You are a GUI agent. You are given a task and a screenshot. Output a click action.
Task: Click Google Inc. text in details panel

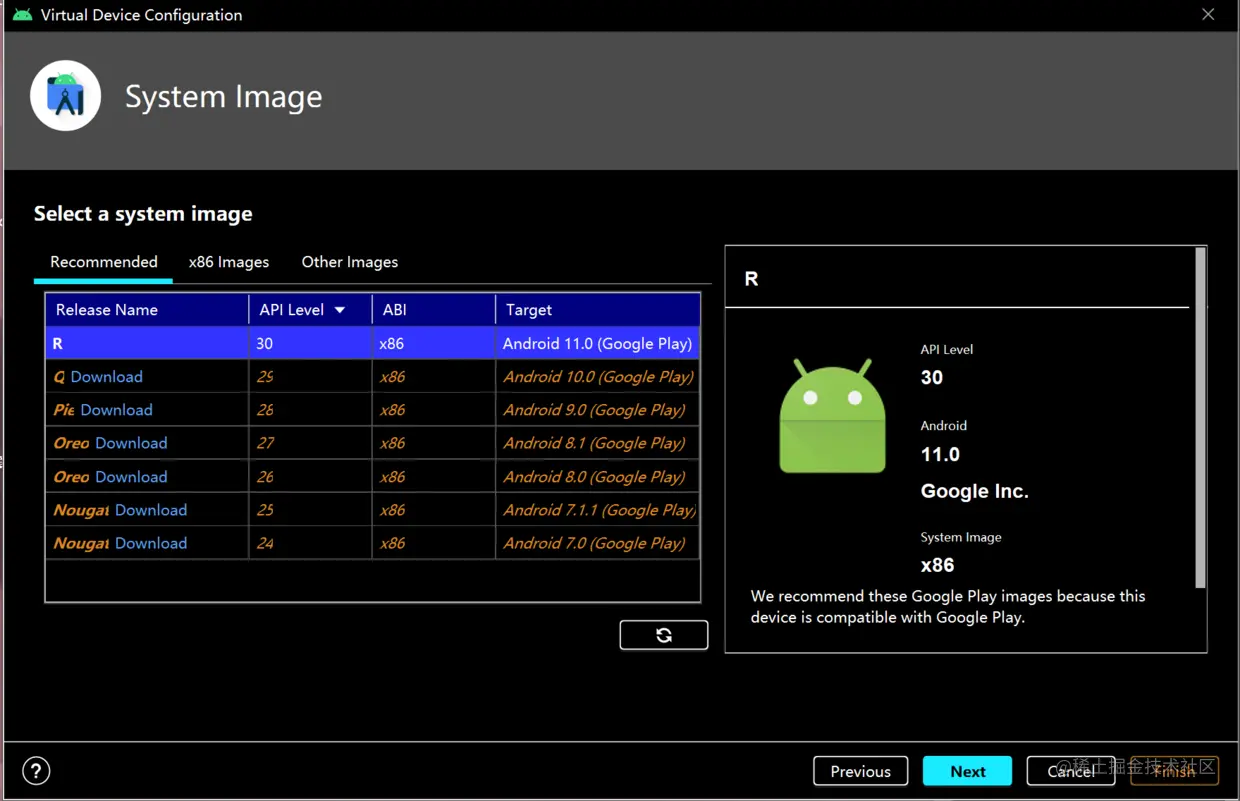click(974, 492)
